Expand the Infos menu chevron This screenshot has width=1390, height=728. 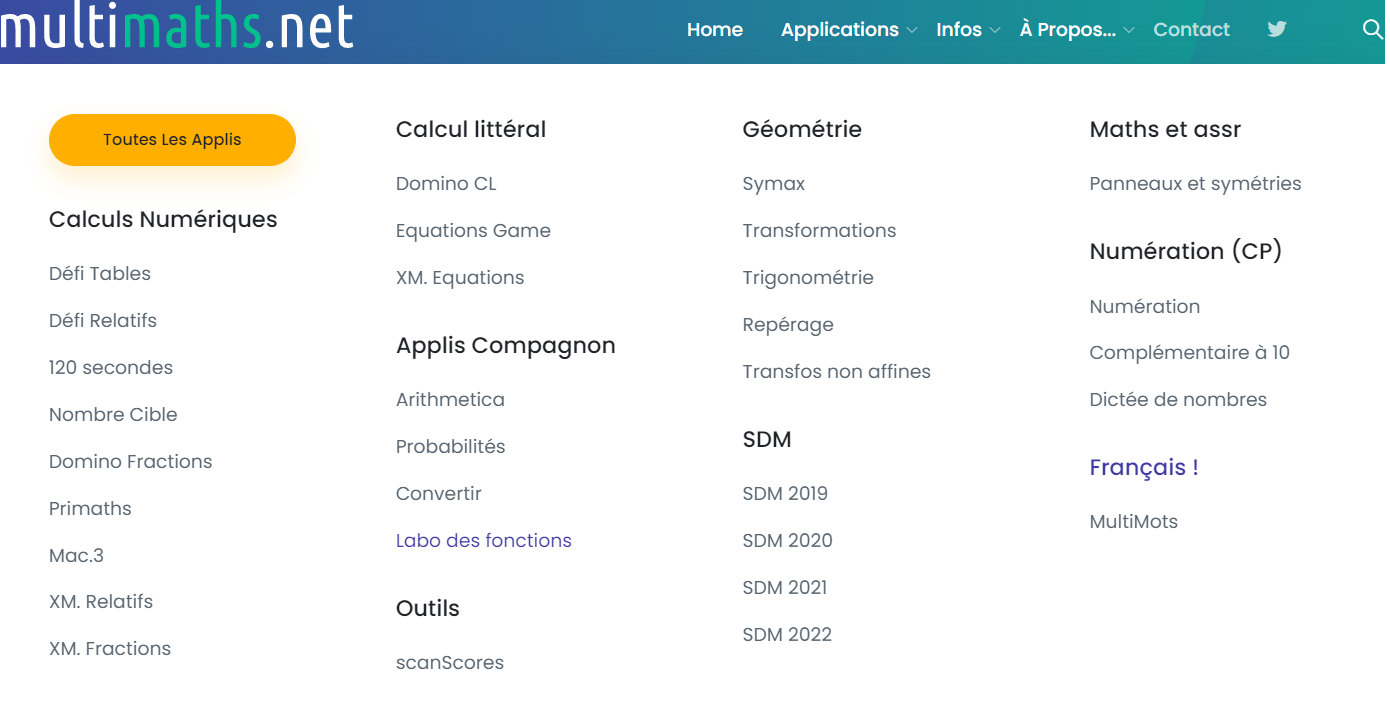(x=995, y=31)
